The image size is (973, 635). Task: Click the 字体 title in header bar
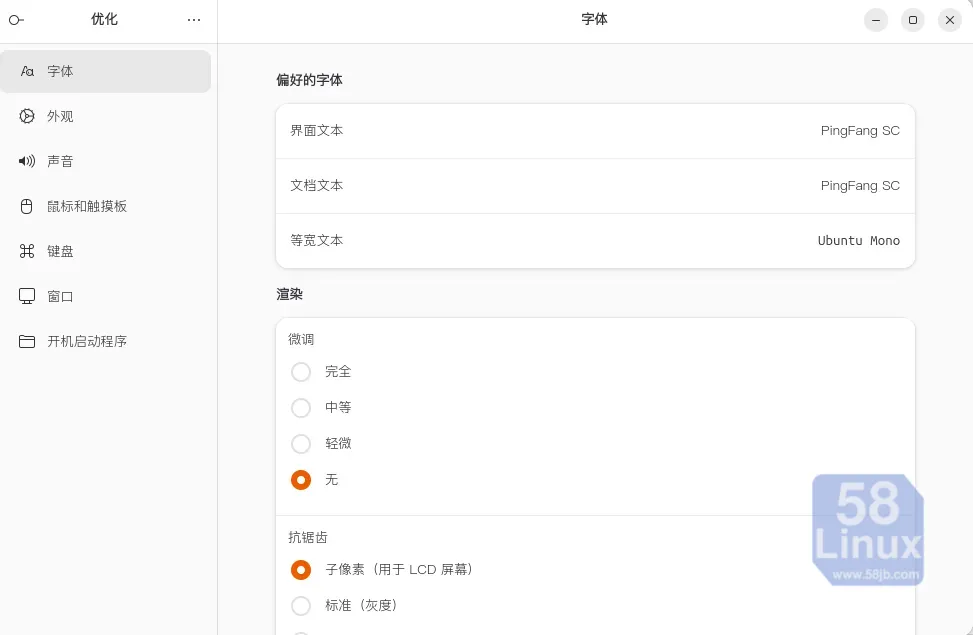pos(594,19)
